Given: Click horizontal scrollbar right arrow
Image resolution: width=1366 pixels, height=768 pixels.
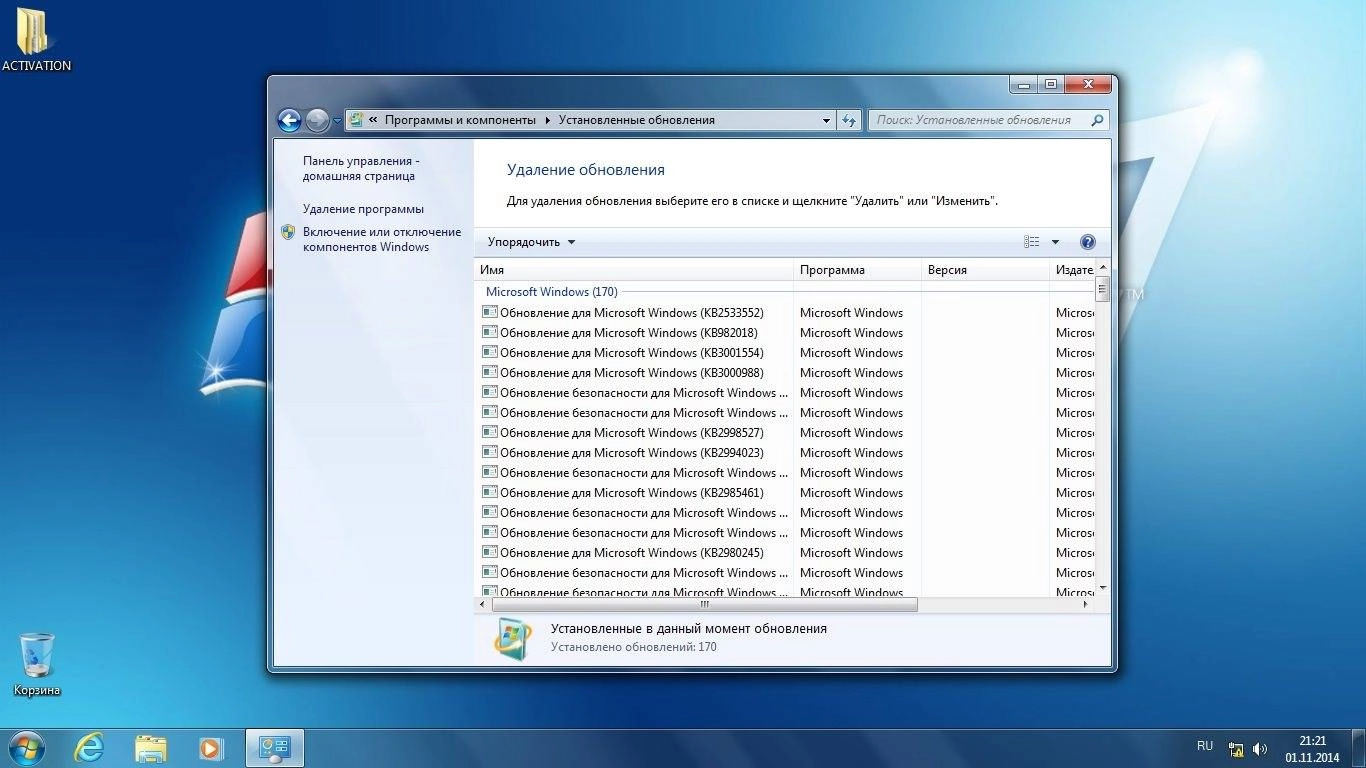Looking at the screenshot, I should (1087, 605).
